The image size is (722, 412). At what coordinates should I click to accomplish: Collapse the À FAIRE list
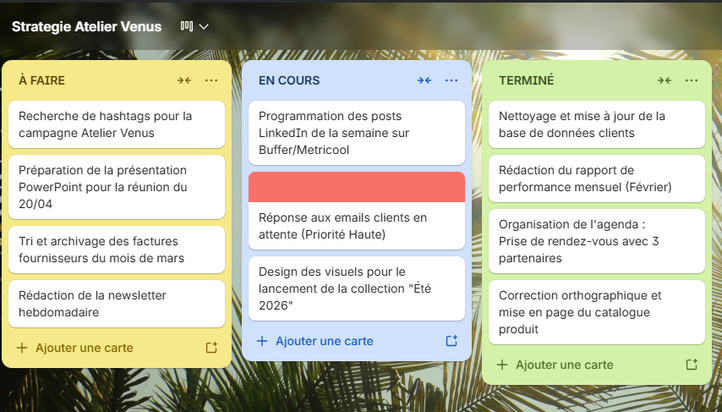(x=184, y=80)
